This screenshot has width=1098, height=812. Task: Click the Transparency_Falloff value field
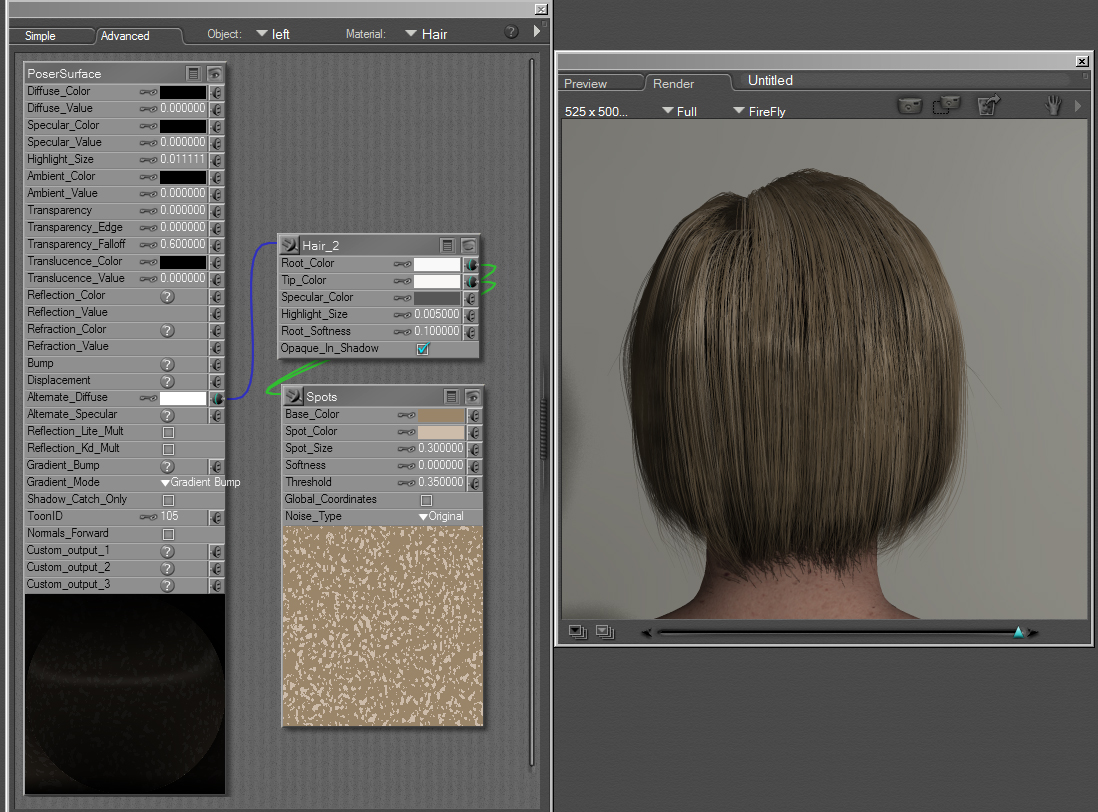183,245
